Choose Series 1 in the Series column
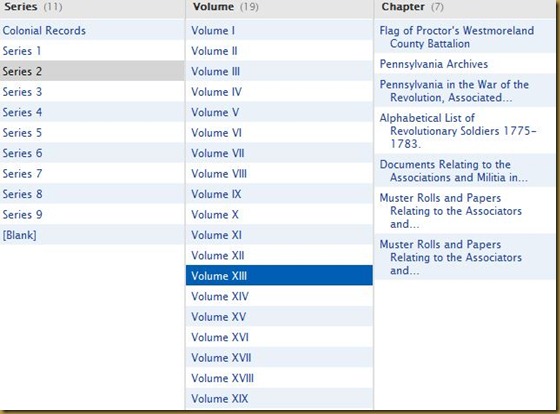The image size is (560, 414). pyautogui.click(x=92, y=51)
